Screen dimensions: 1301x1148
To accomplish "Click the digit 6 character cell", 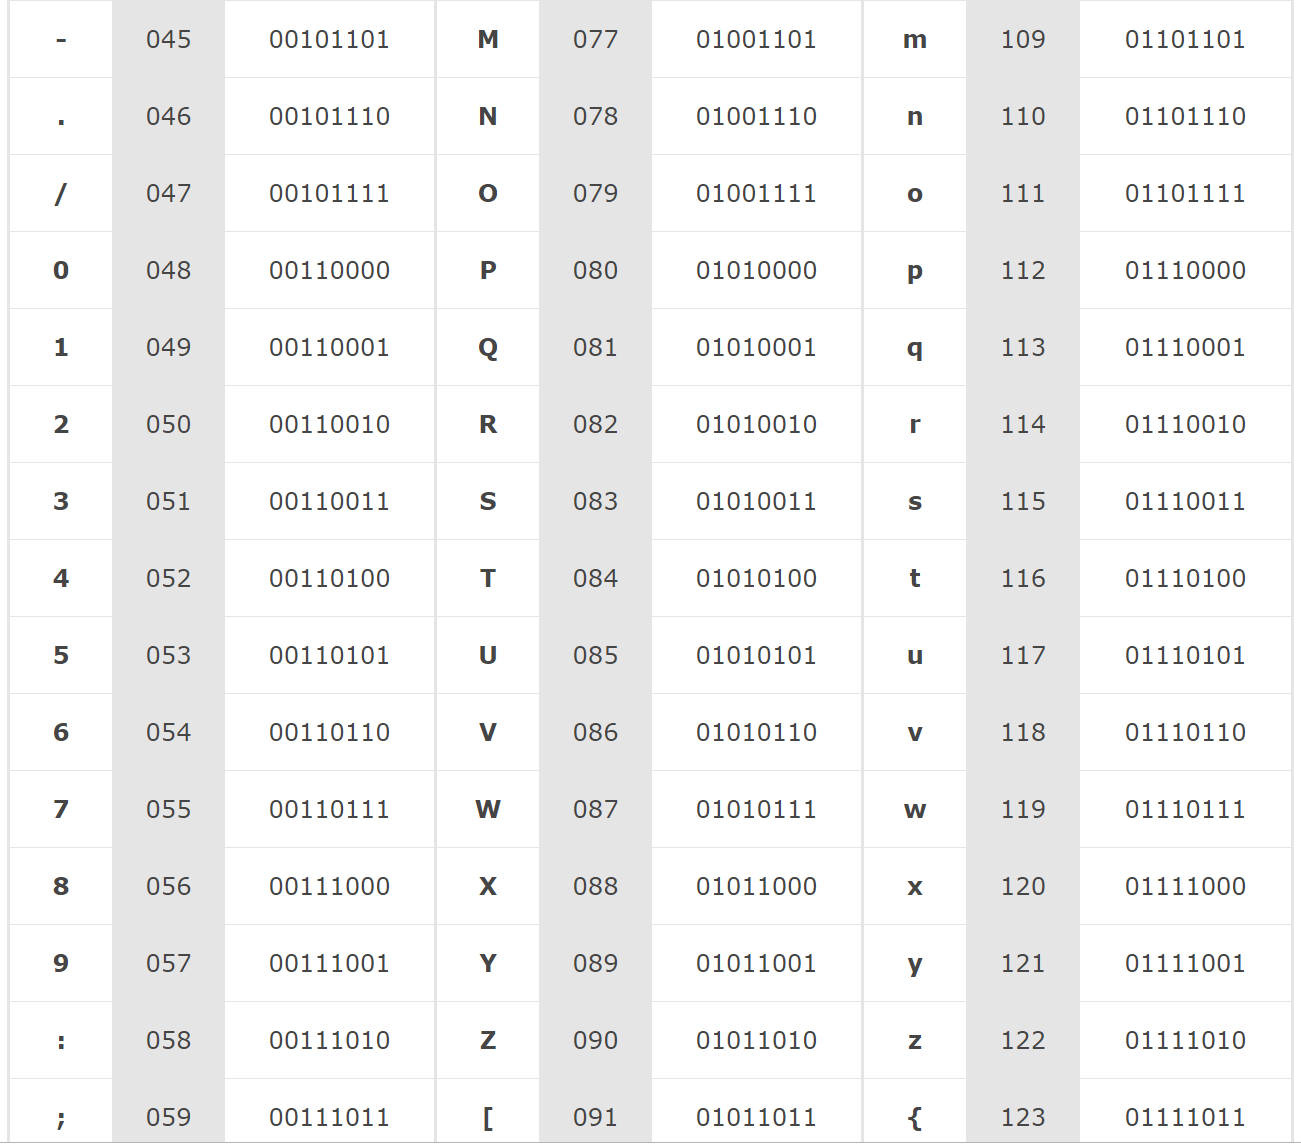I will 61,733.
